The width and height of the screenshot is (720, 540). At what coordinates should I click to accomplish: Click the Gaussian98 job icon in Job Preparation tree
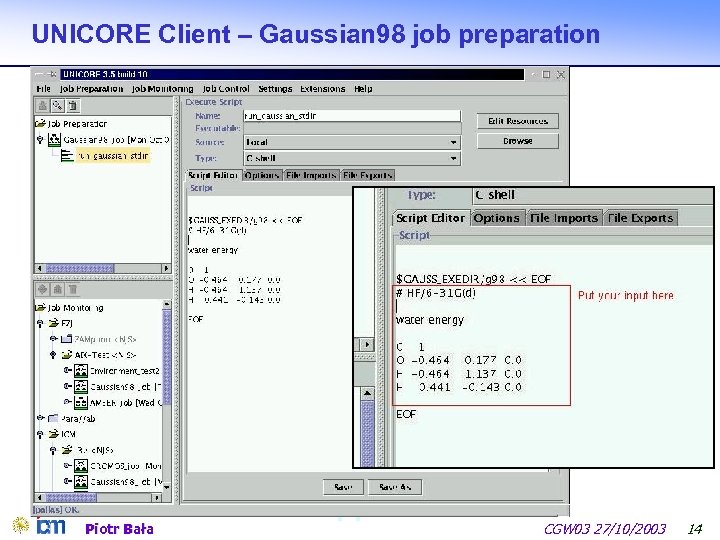(x=54, y=139)
